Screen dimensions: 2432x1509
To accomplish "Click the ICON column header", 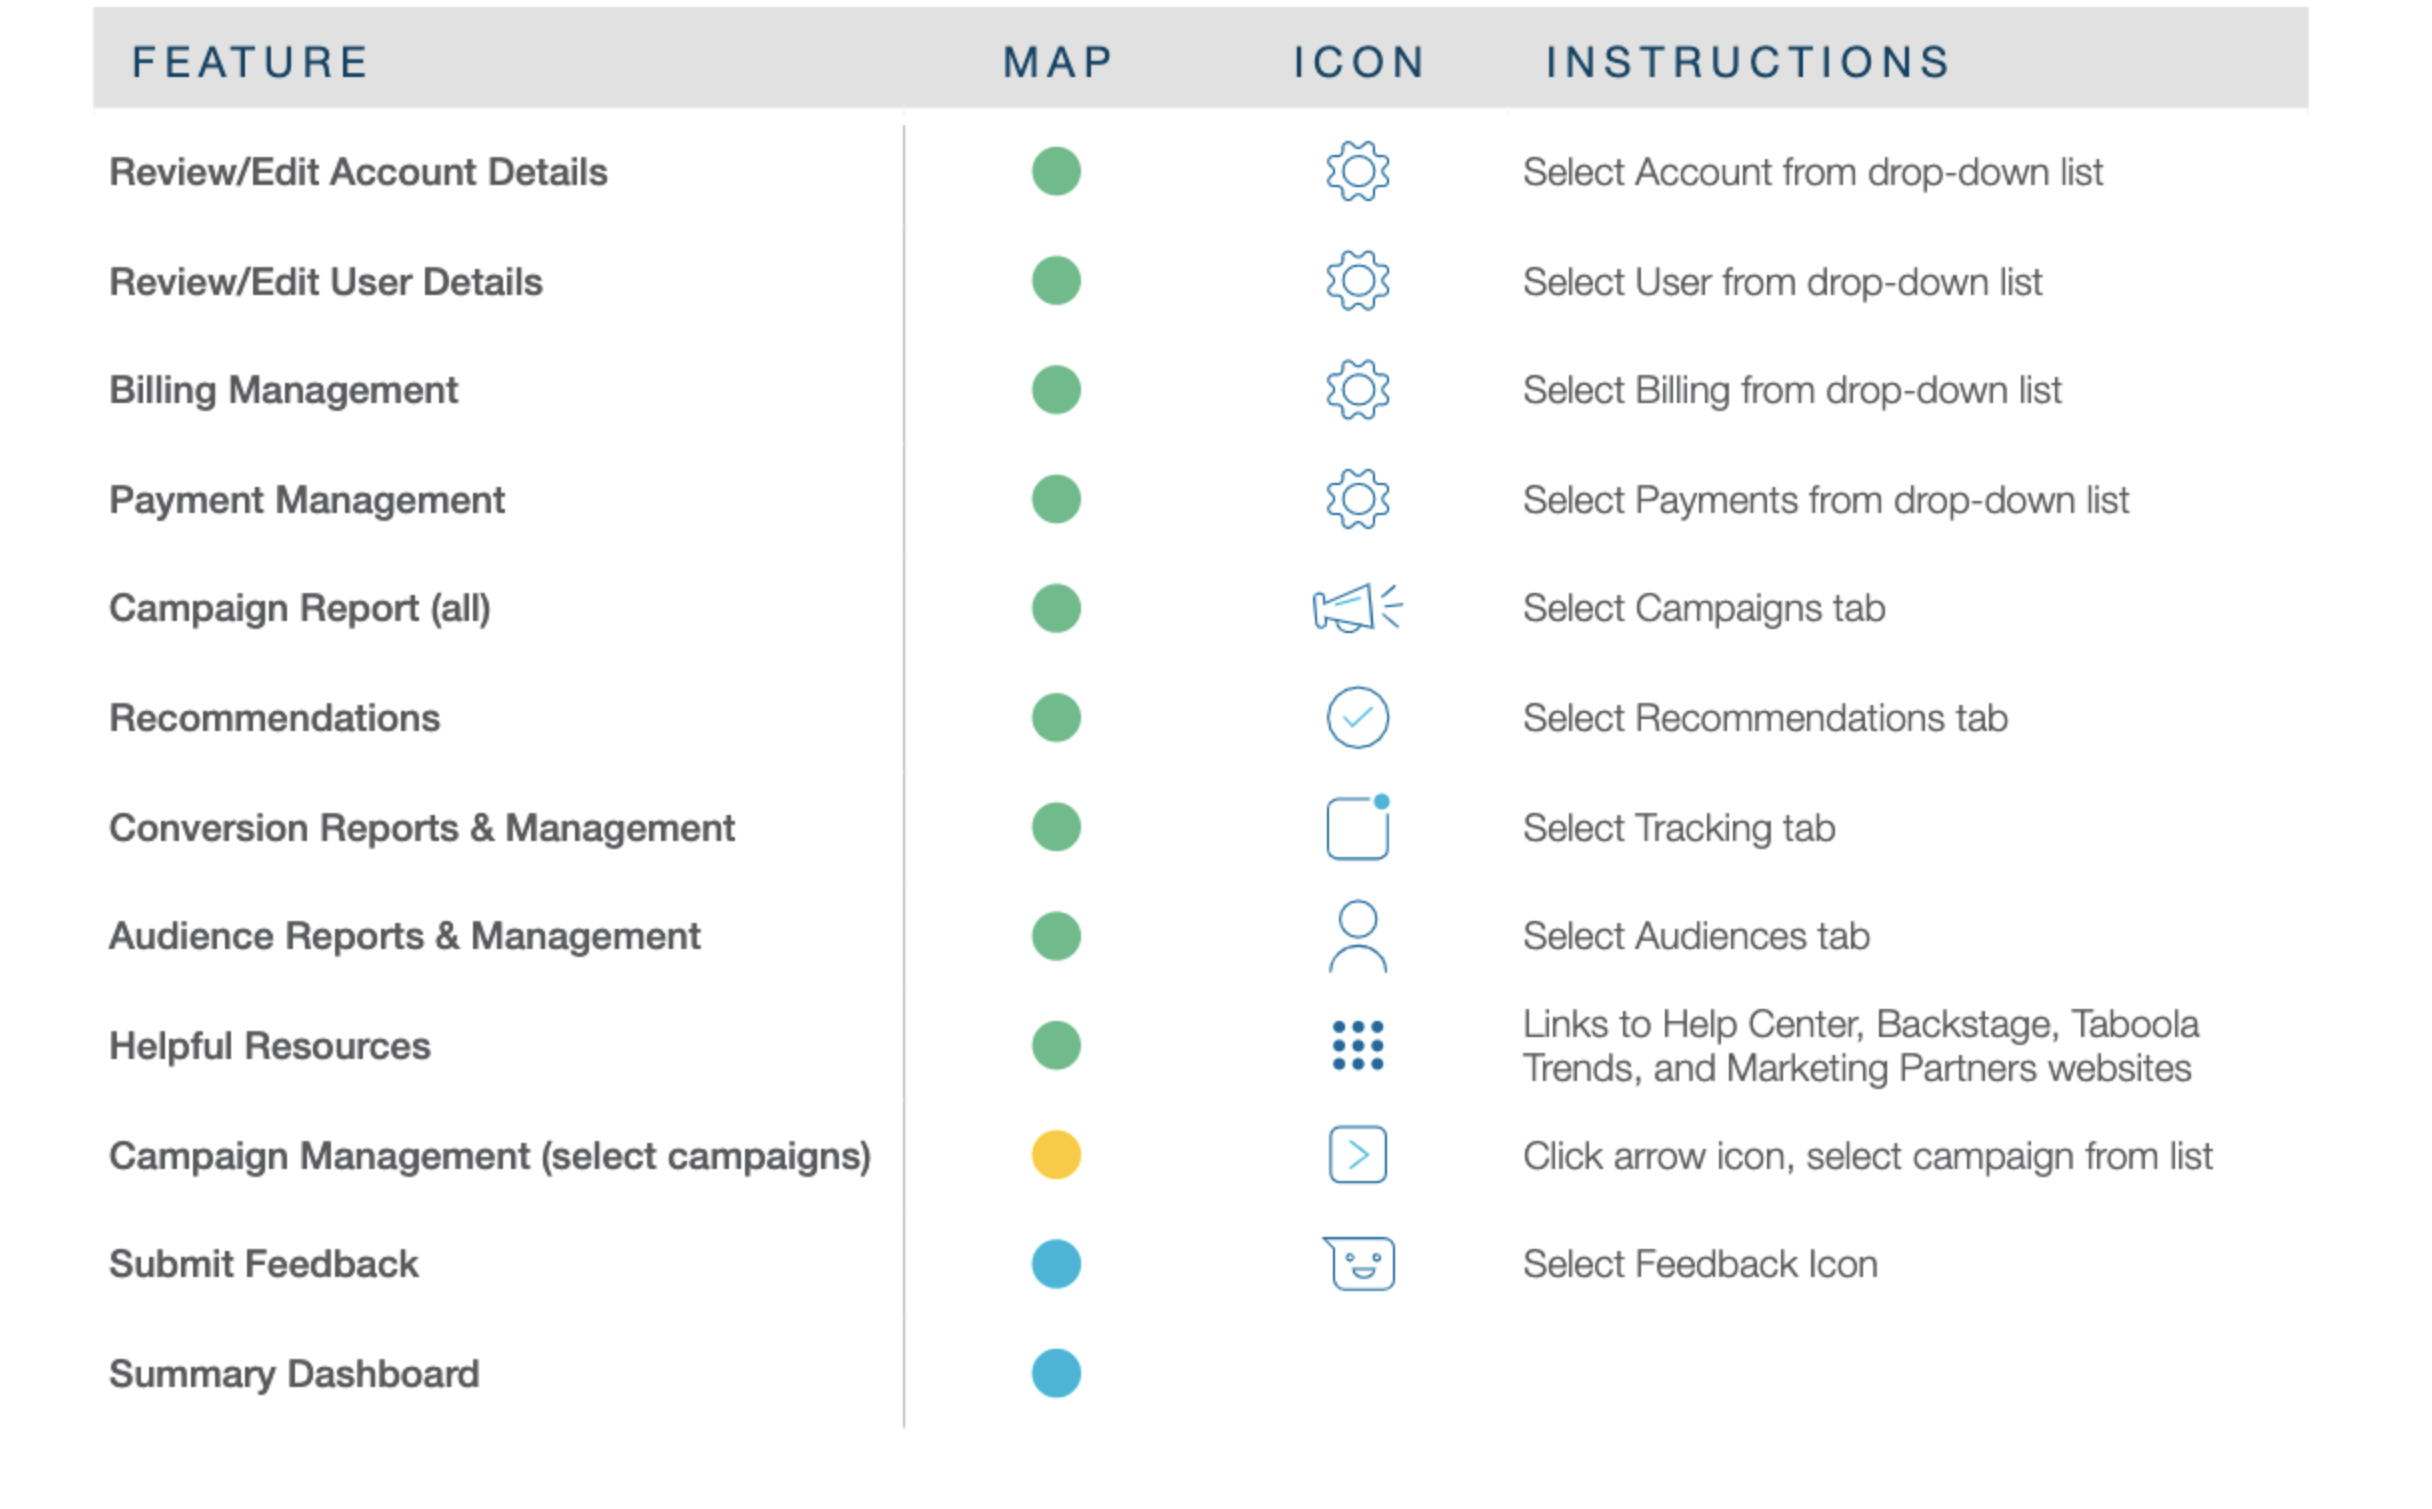I will [1358, 62].
